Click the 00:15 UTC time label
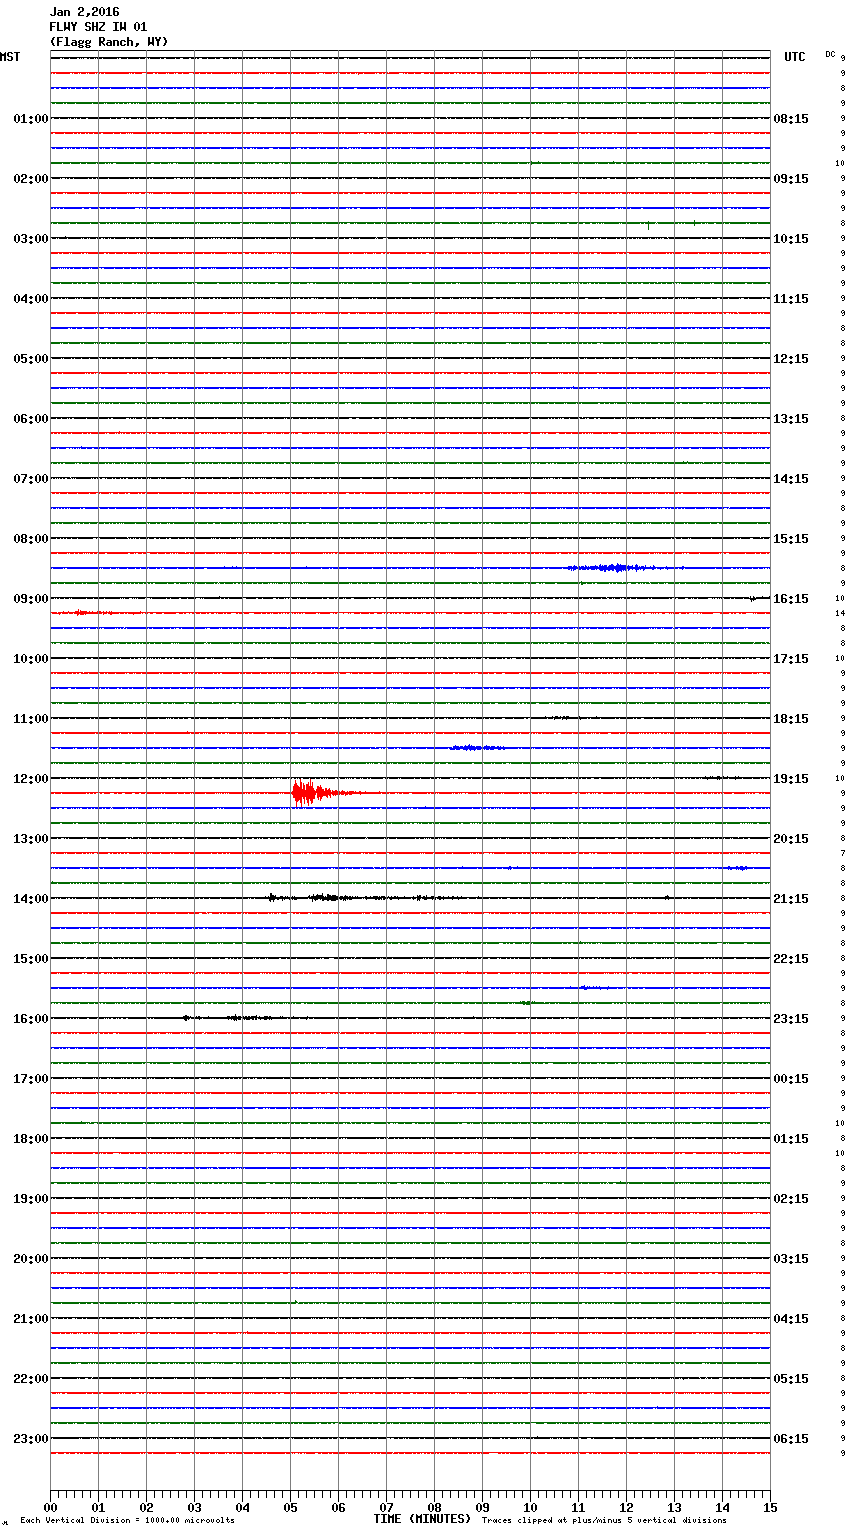 point(791,1079)
